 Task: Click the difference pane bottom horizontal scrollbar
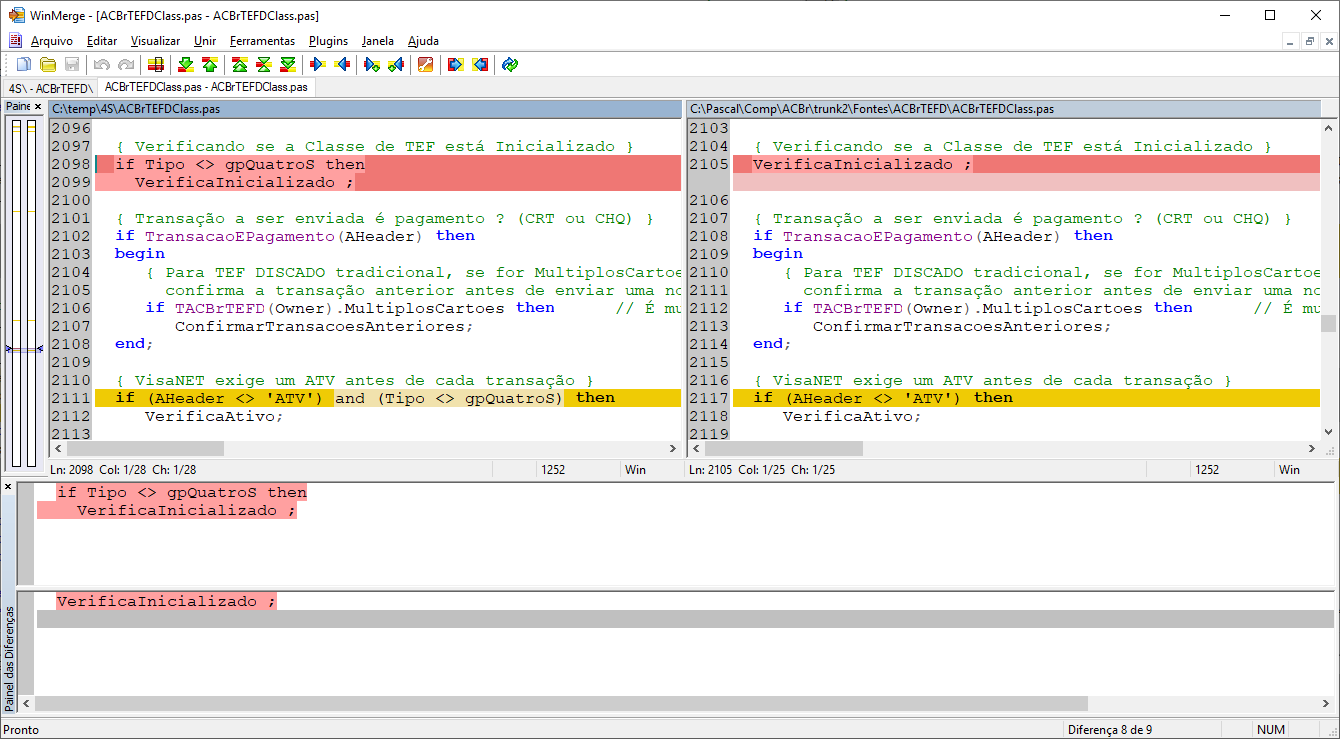point(561,703)
